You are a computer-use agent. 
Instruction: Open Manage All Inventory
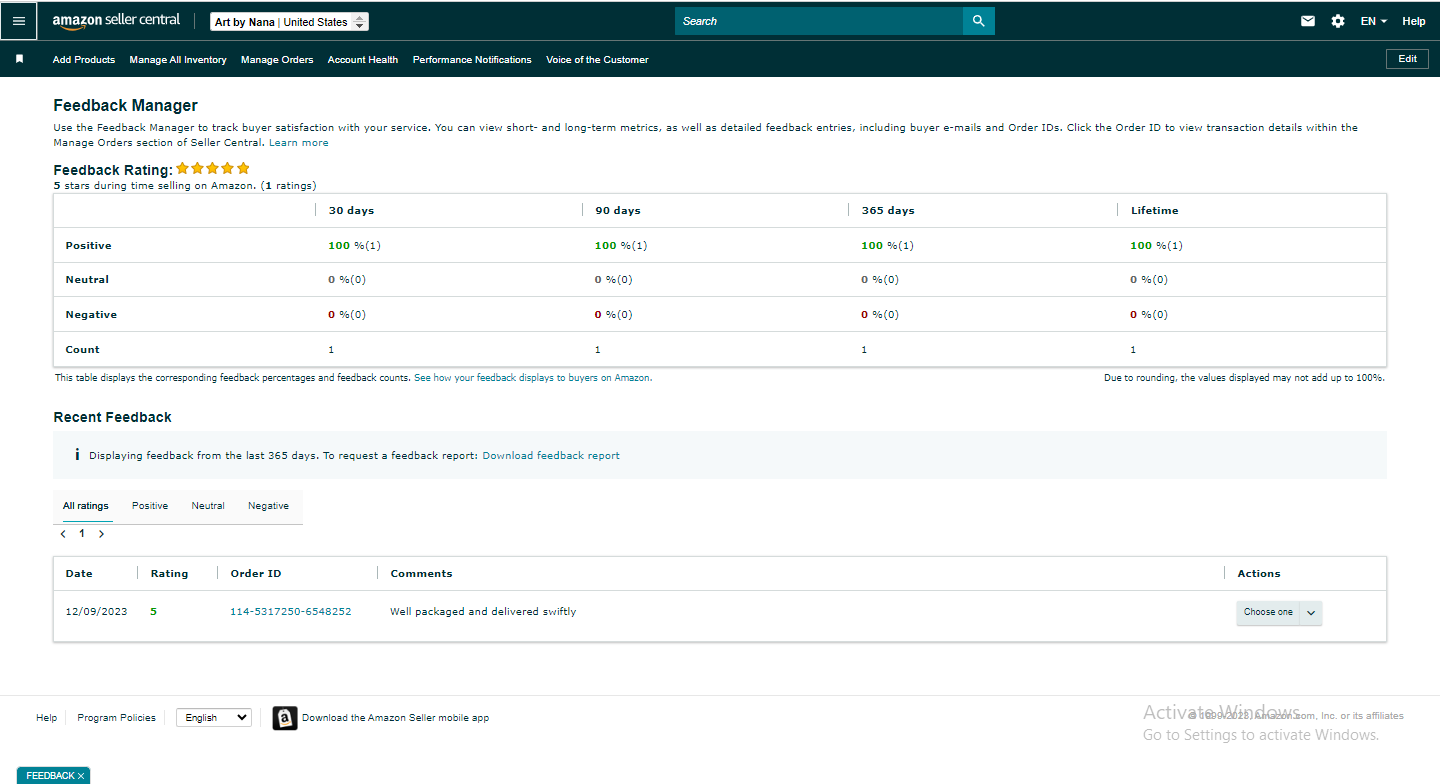tap(178, 60)
